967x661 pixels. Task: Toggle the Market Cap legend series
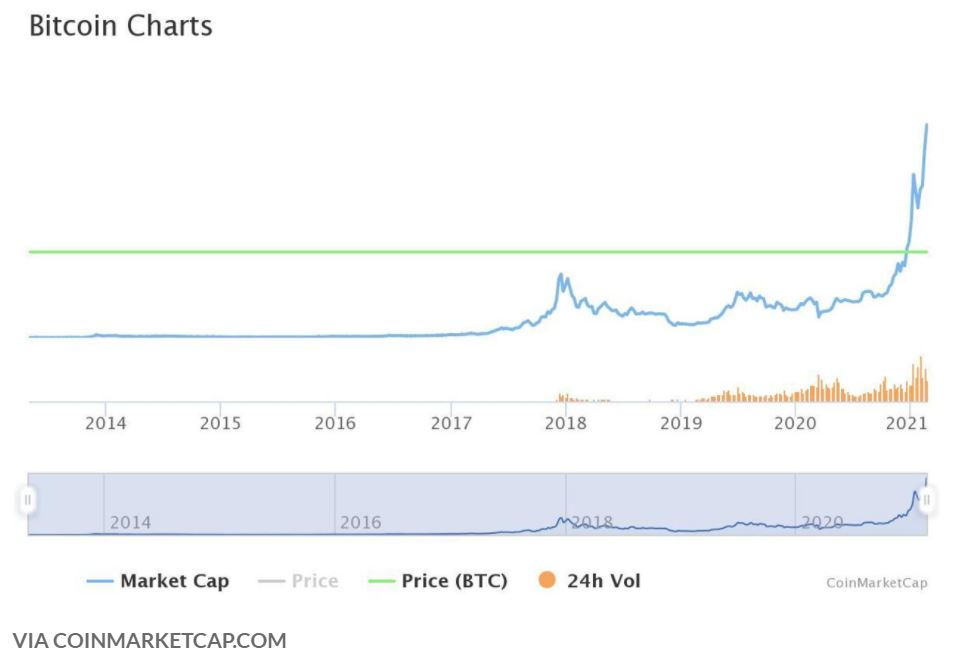pyautogui.click(x=174, y=581)
